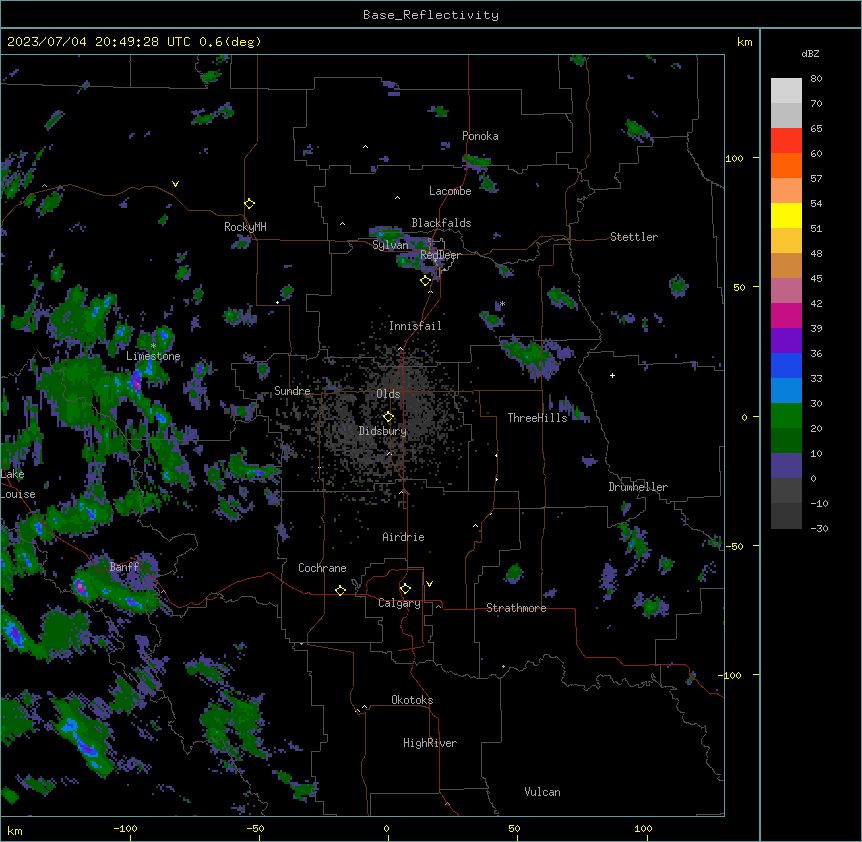Click the Sundre label
The image size is (862, 842).
pos(292,391)
